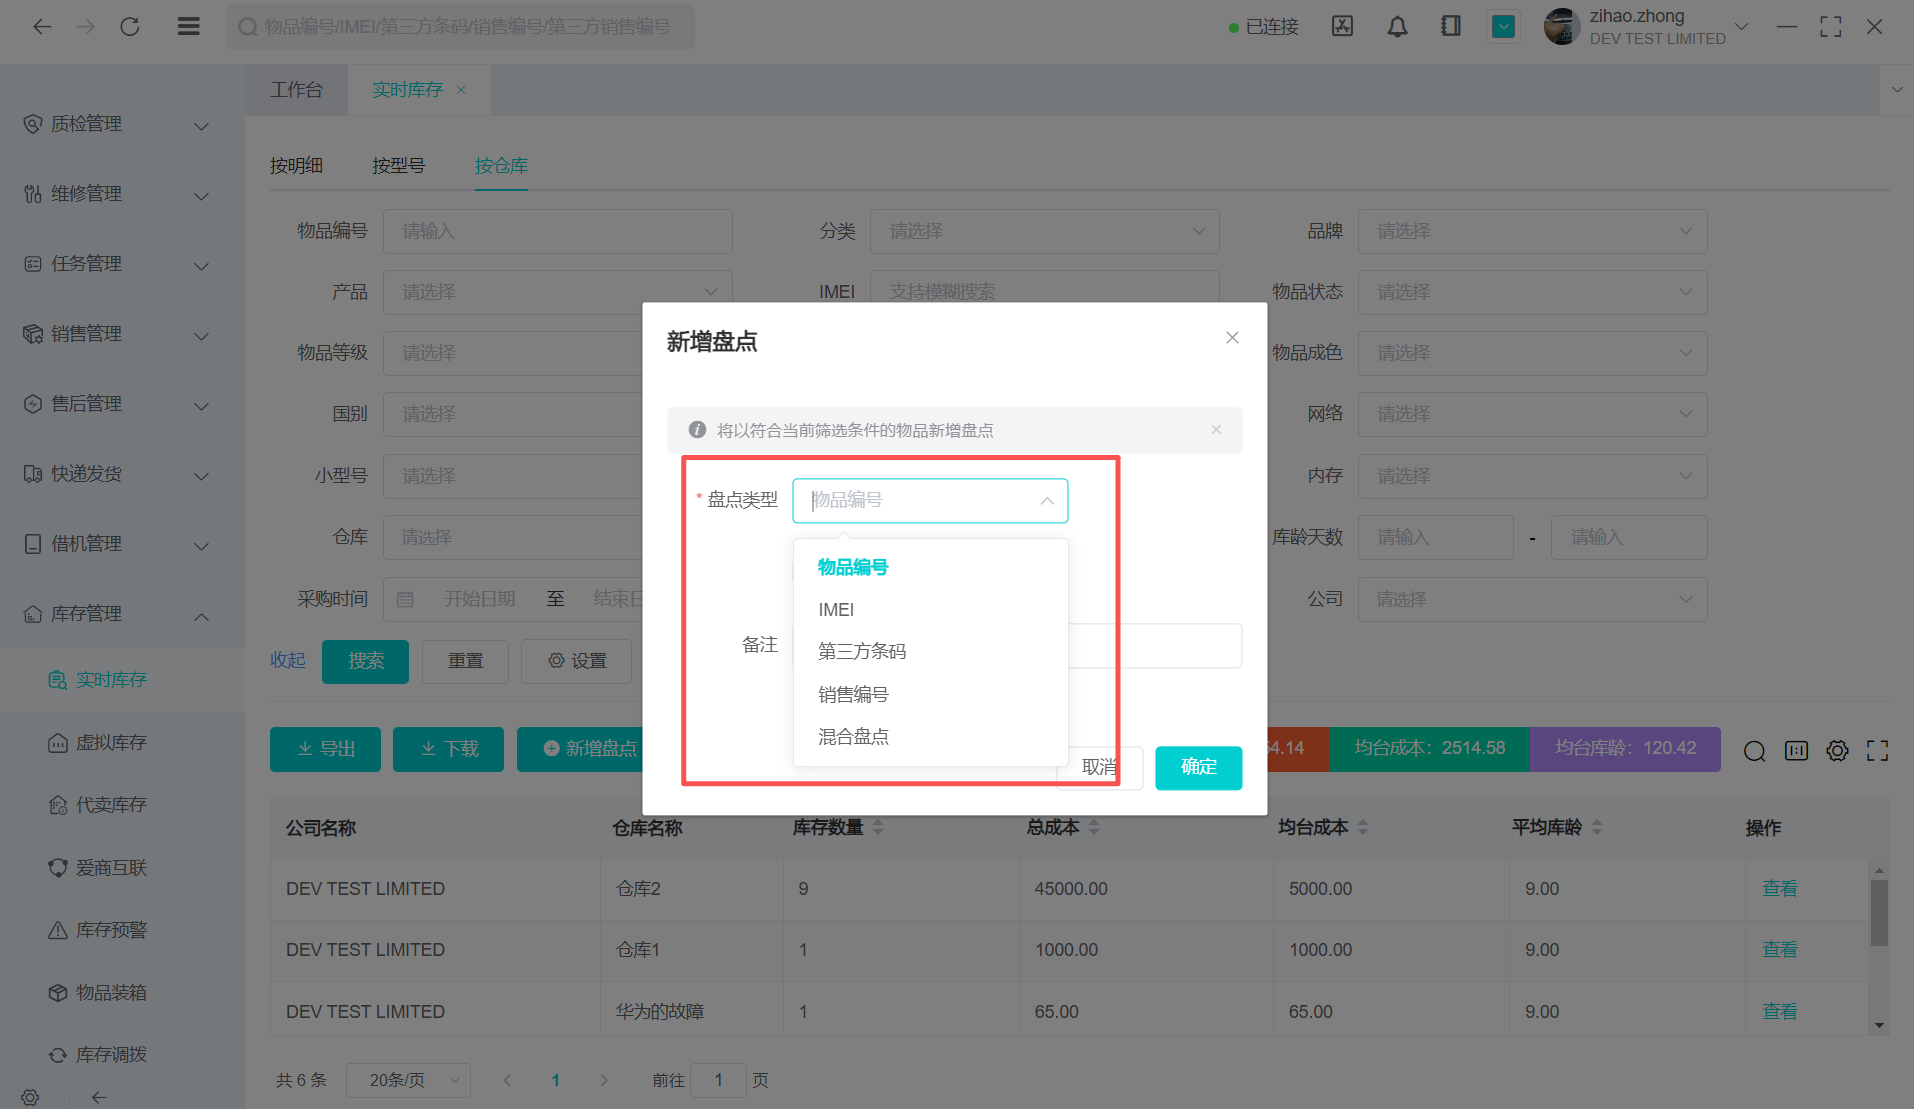This screenshot has height=1109, width=1914.
Task: Open table column settings gear icon
Action: coord(1837,751)
